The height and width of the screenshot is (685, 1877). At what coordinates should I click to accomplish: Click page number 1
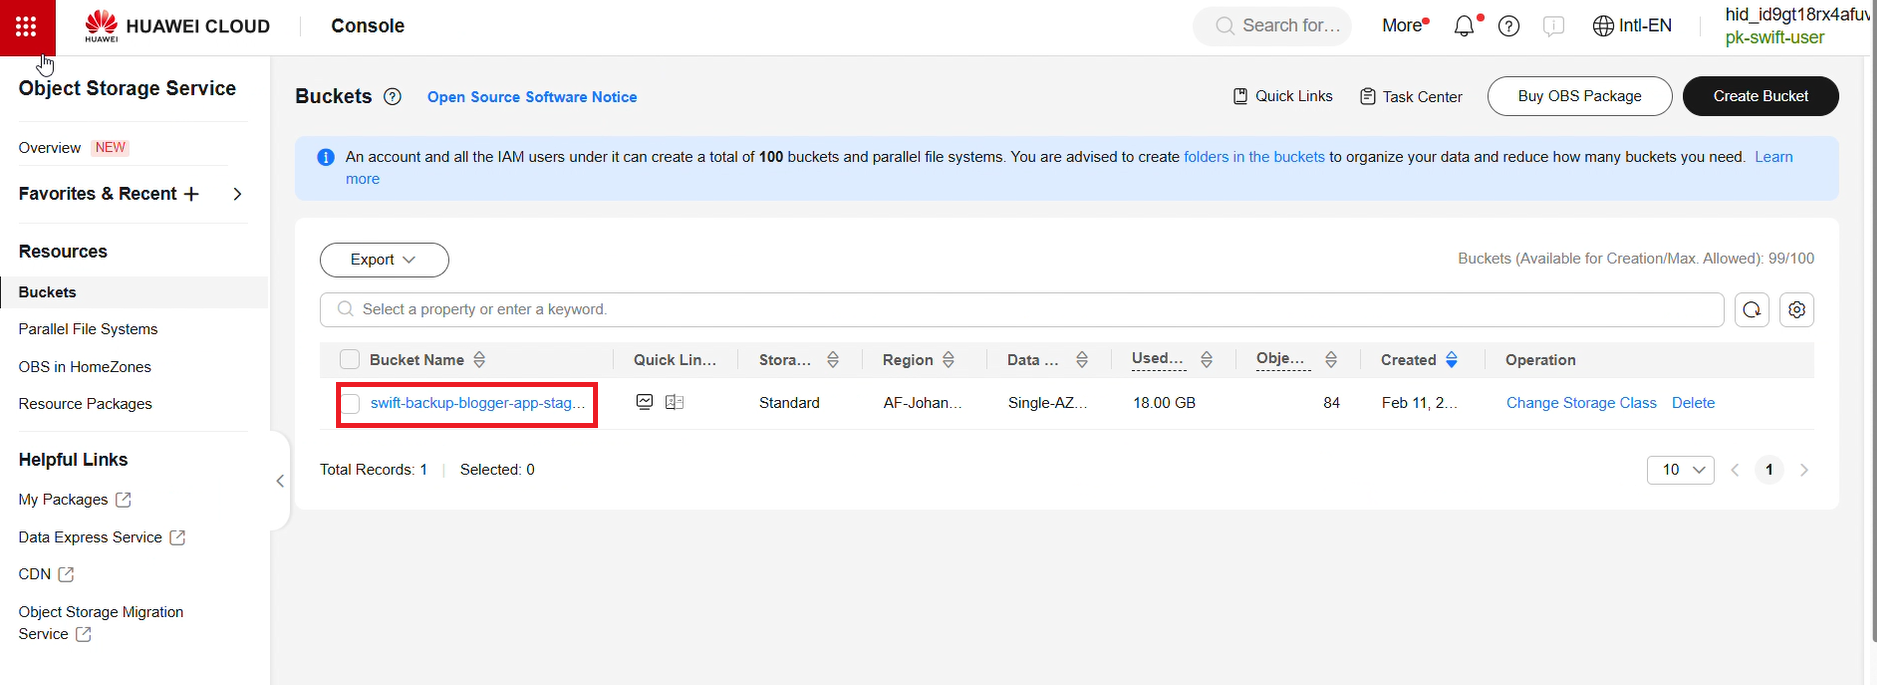pos(1769,470)
